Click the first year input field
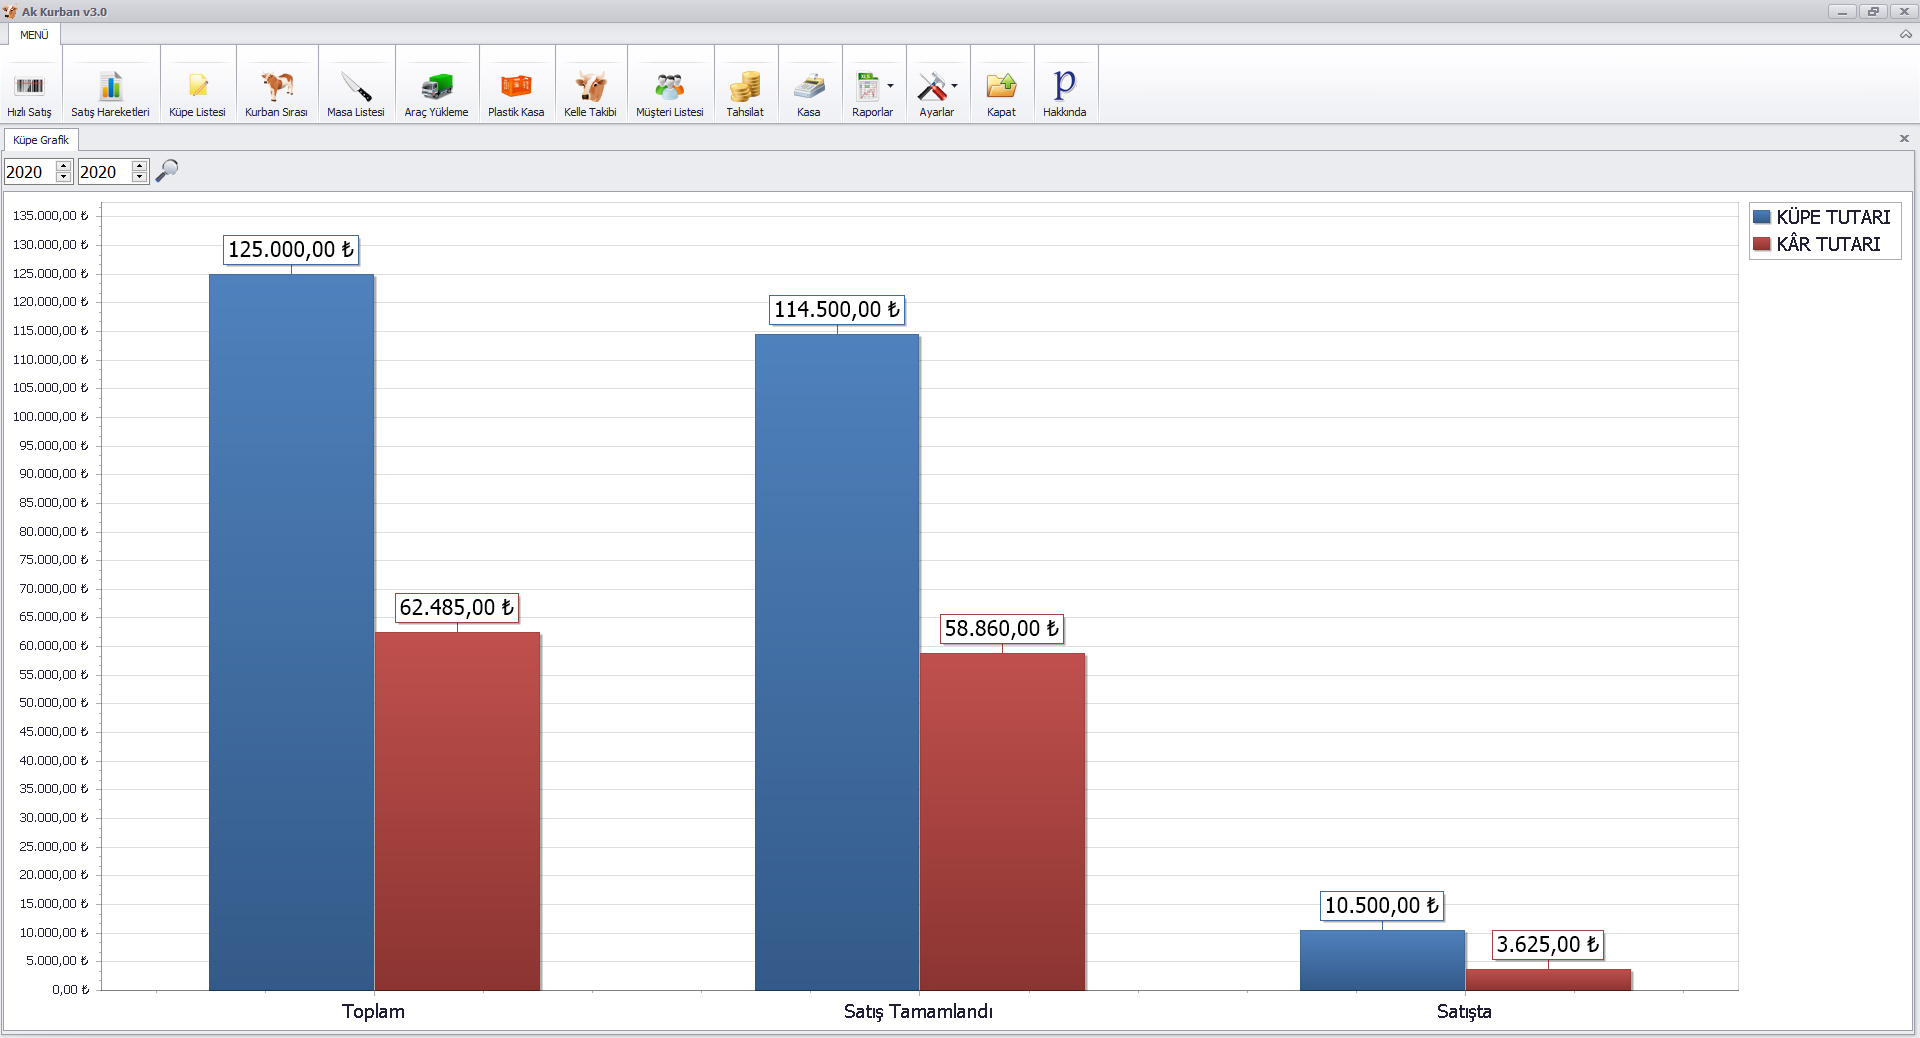The width and height of the screenshot is (1920, 1038). [30, 172]
